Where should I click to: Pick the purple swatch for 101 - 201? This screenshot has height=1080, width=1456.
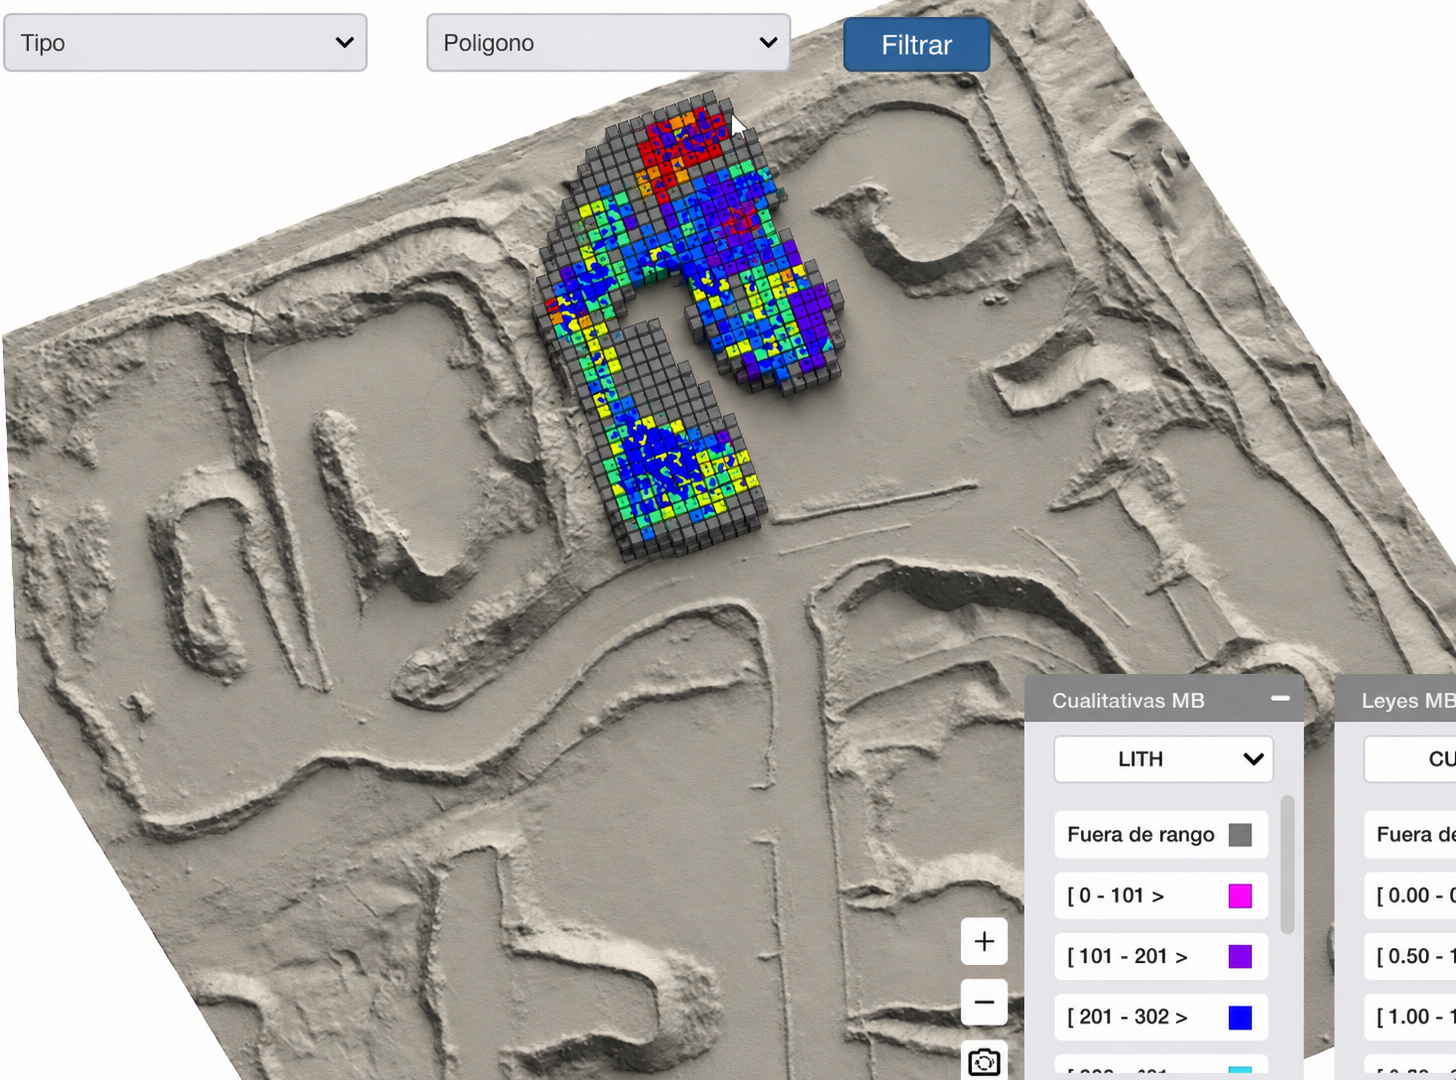(1240, 957)
